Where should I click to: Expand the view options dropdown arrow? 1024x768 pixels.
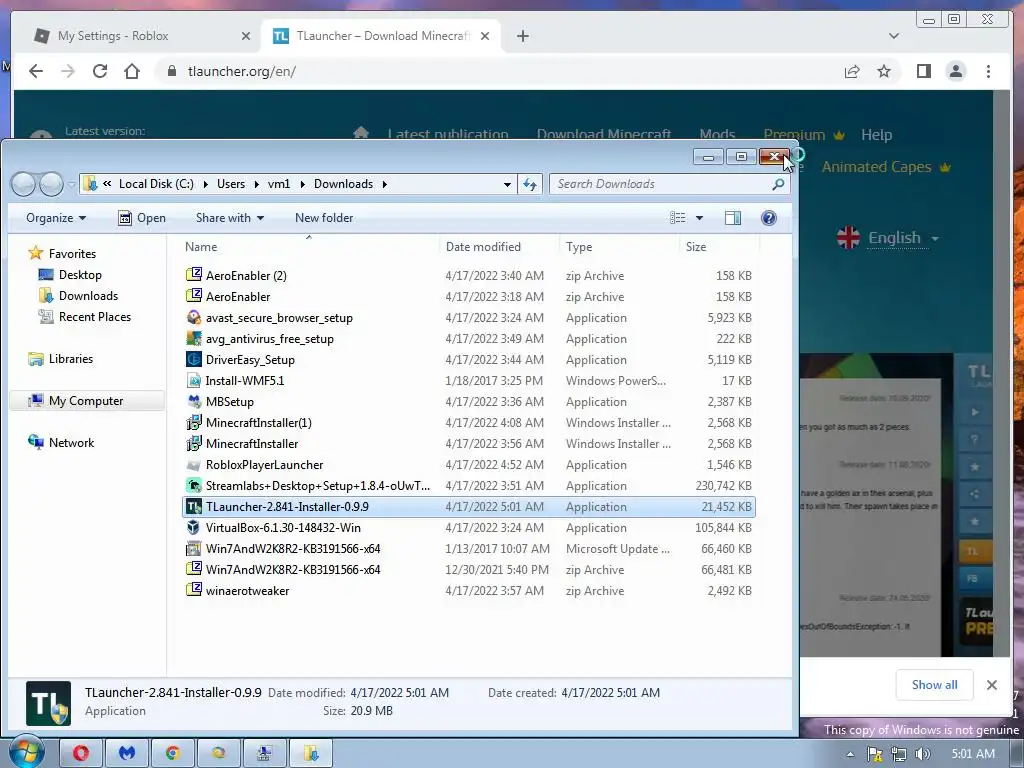click(699, 218)
